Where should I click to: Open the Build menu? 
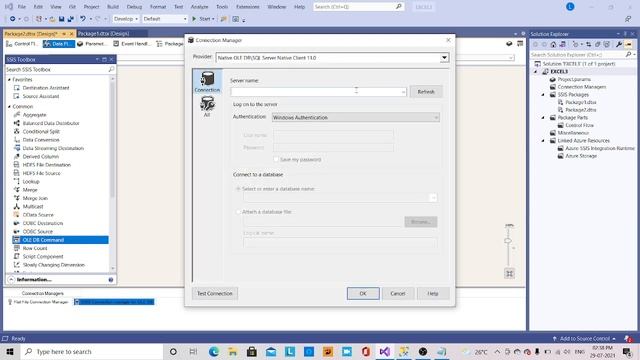coord(113,7)
